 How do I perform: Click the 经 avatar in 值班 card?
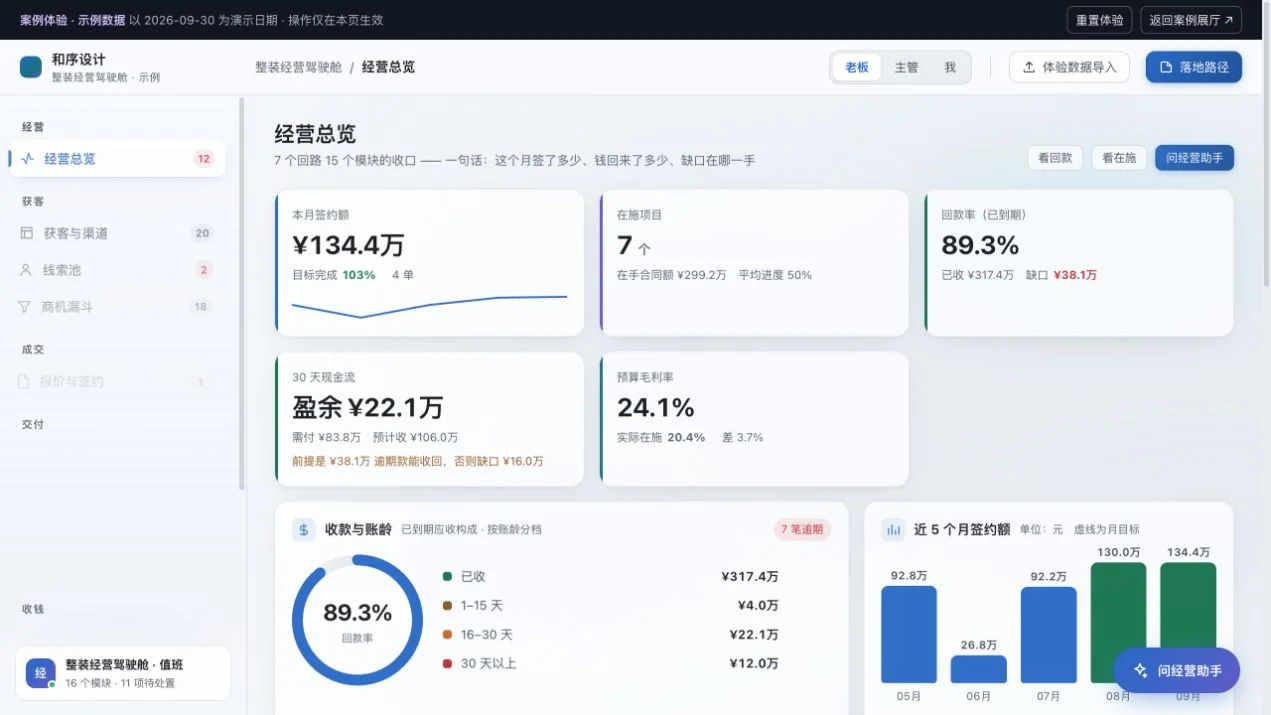click(x=41, y=673)
